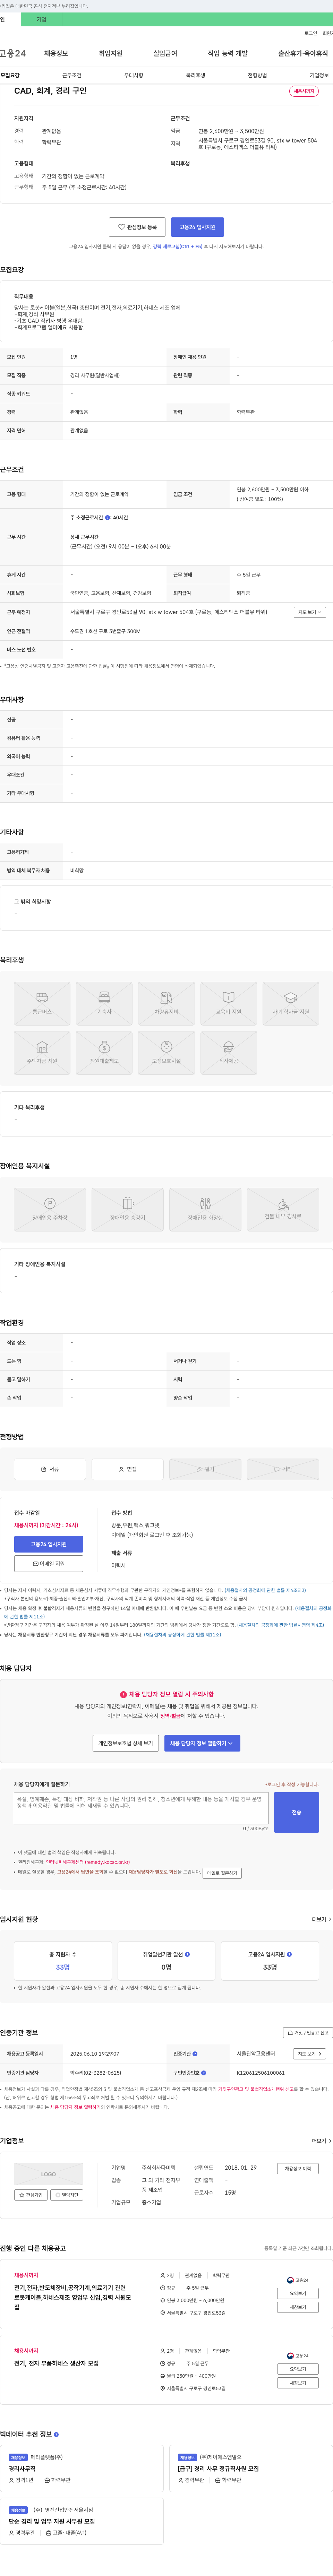Click info icon beside 고용24 입사지원 count
Screen dimensions: 333x2576
(x=289, y=1954)
